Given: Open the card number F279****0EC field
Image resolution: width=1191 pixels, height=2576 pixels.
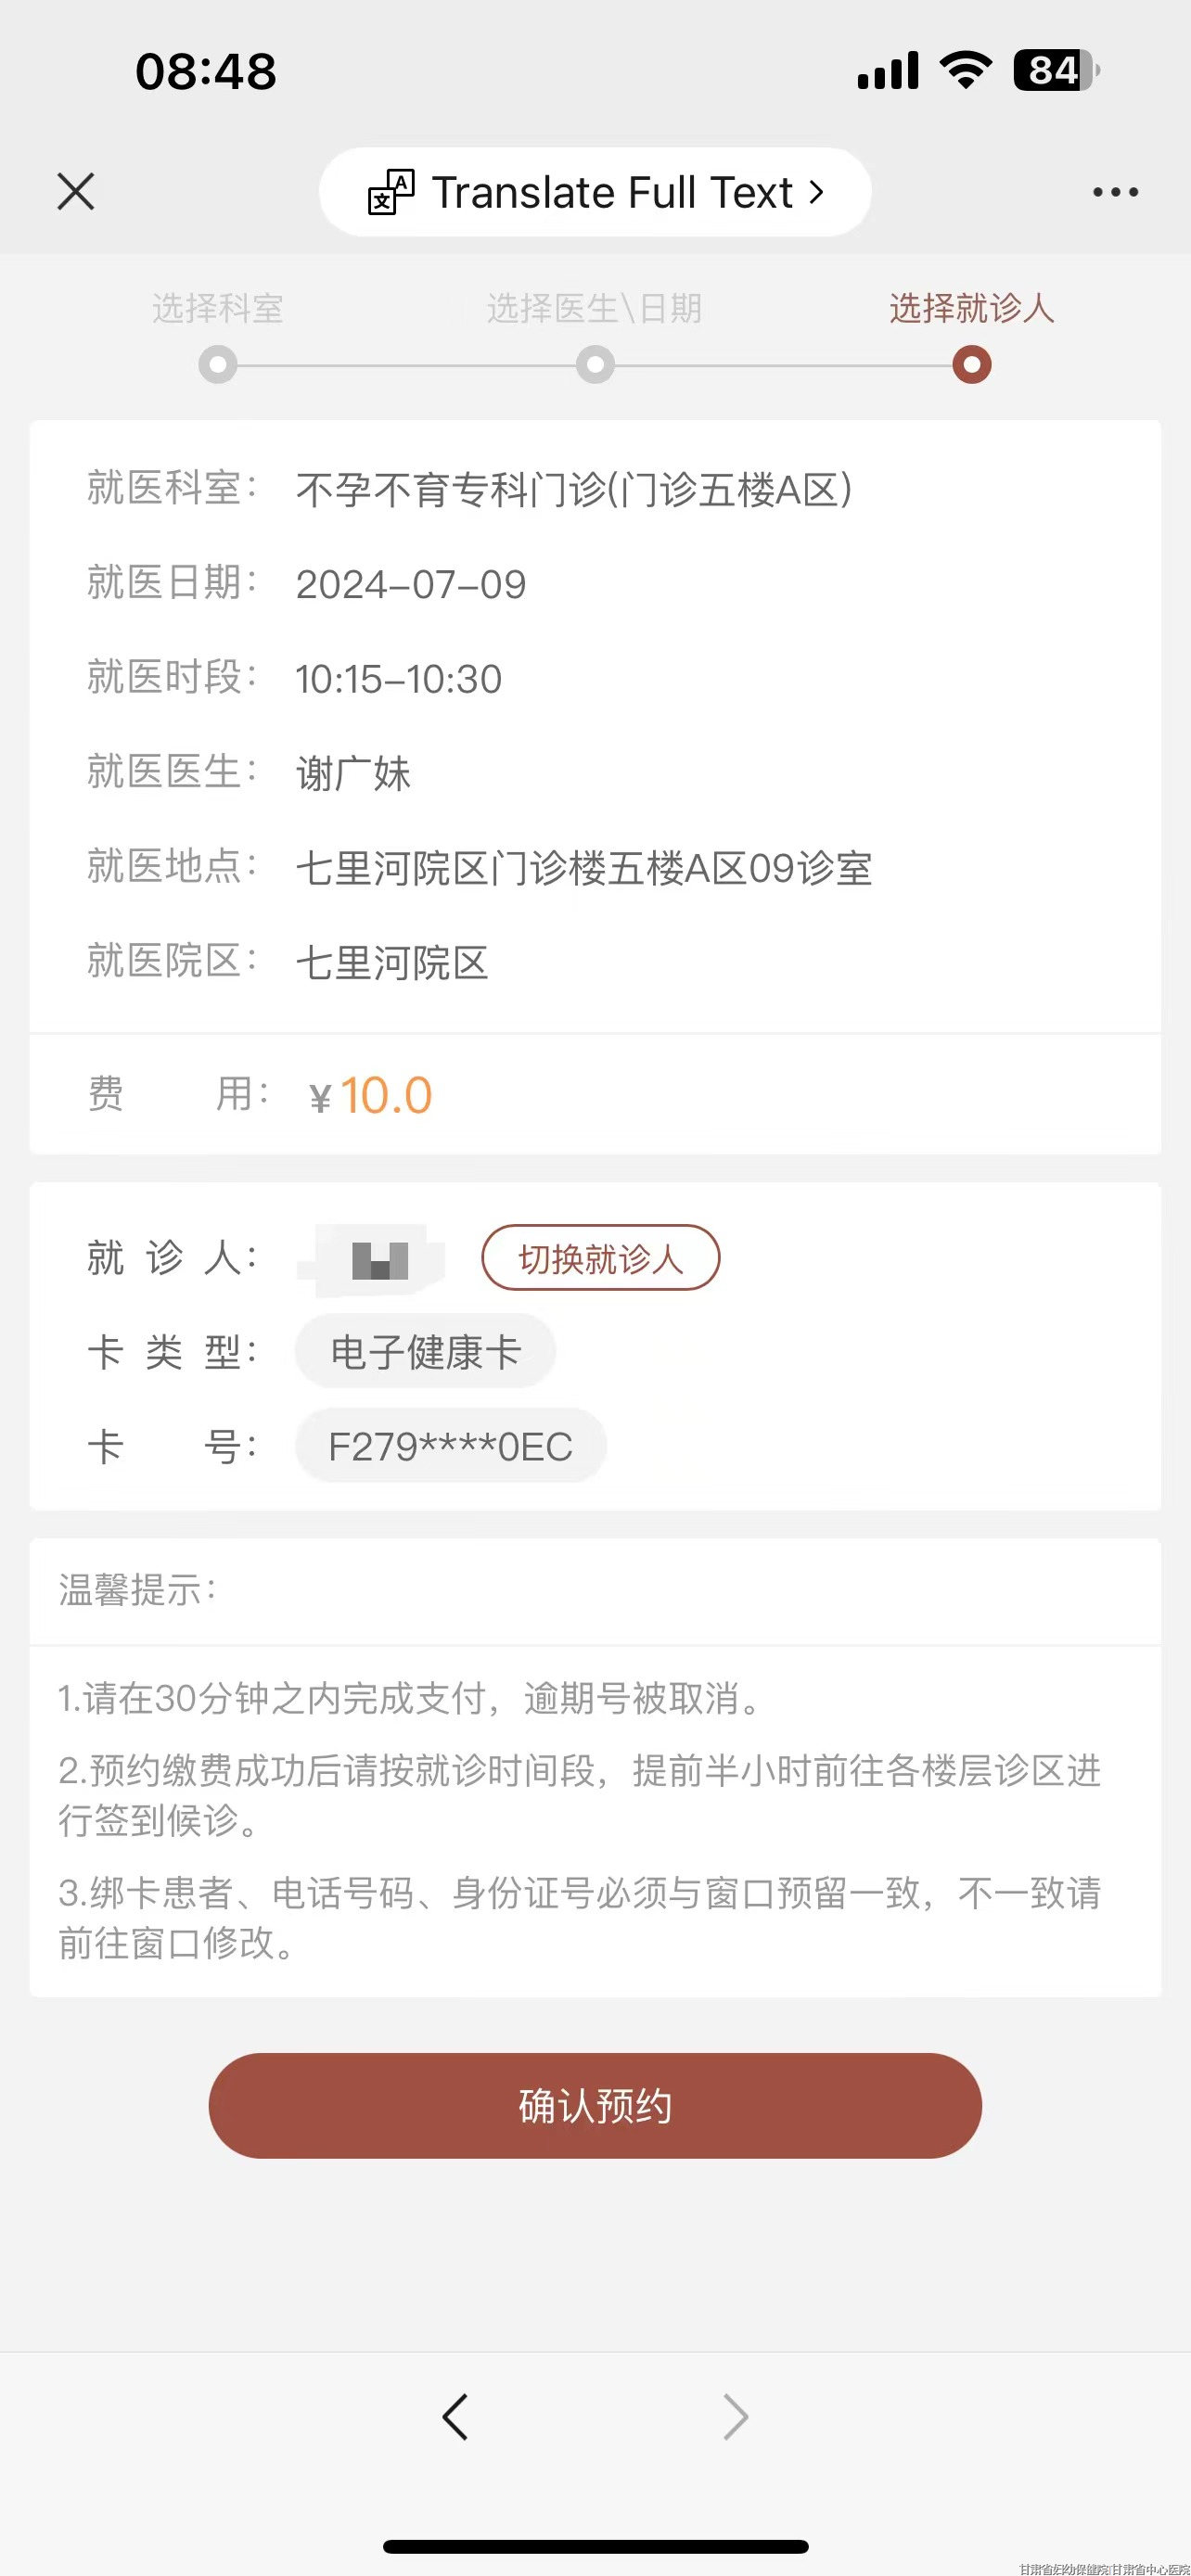Looking at the screenshot, I should (451, 1446).
